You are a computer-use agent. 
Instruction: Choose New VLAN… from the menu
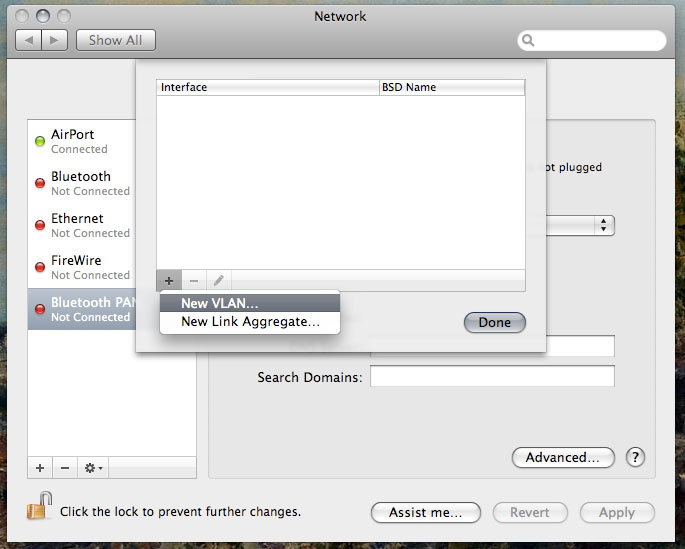click(250, 303)
